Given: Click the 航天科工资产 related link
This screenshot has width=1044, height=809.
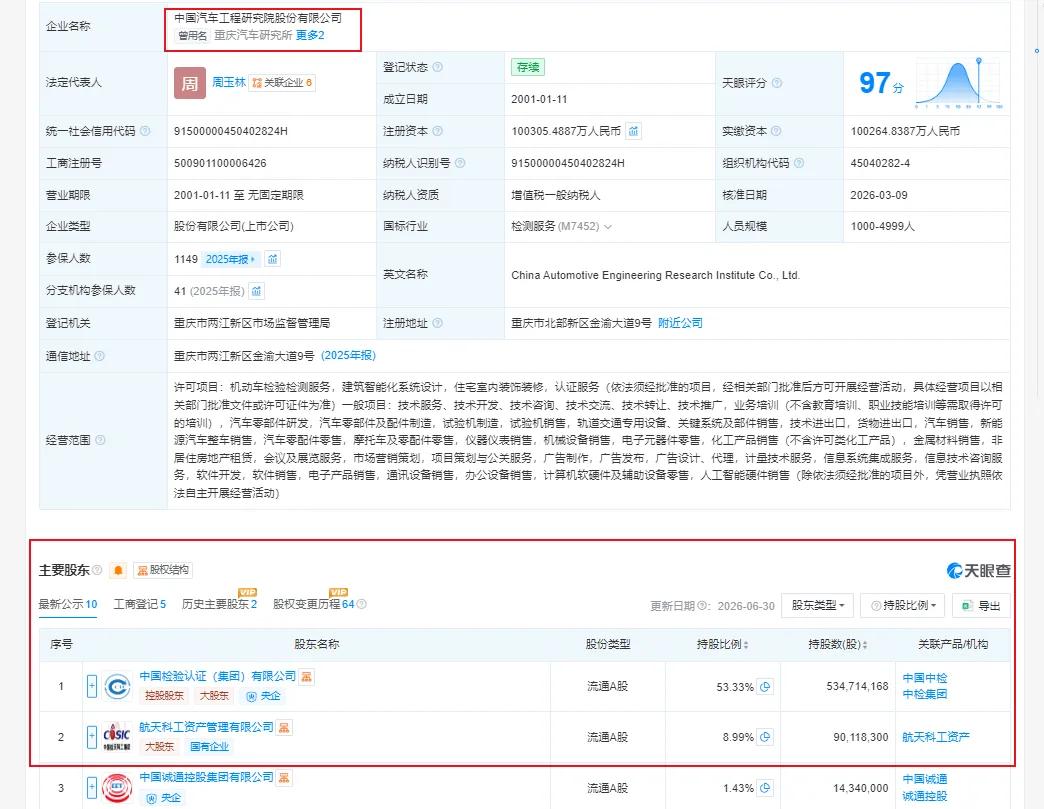Looking at the screenshot, I should point(936,737).
